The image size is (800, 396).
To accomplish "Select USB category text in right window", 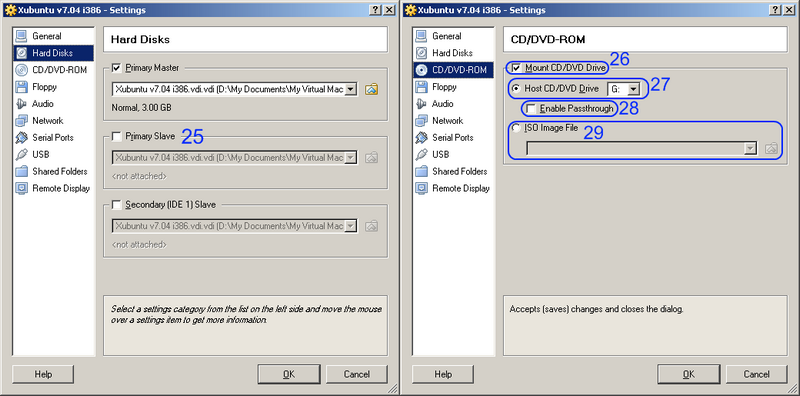I will pyautogui.click(x=441, y=155).
